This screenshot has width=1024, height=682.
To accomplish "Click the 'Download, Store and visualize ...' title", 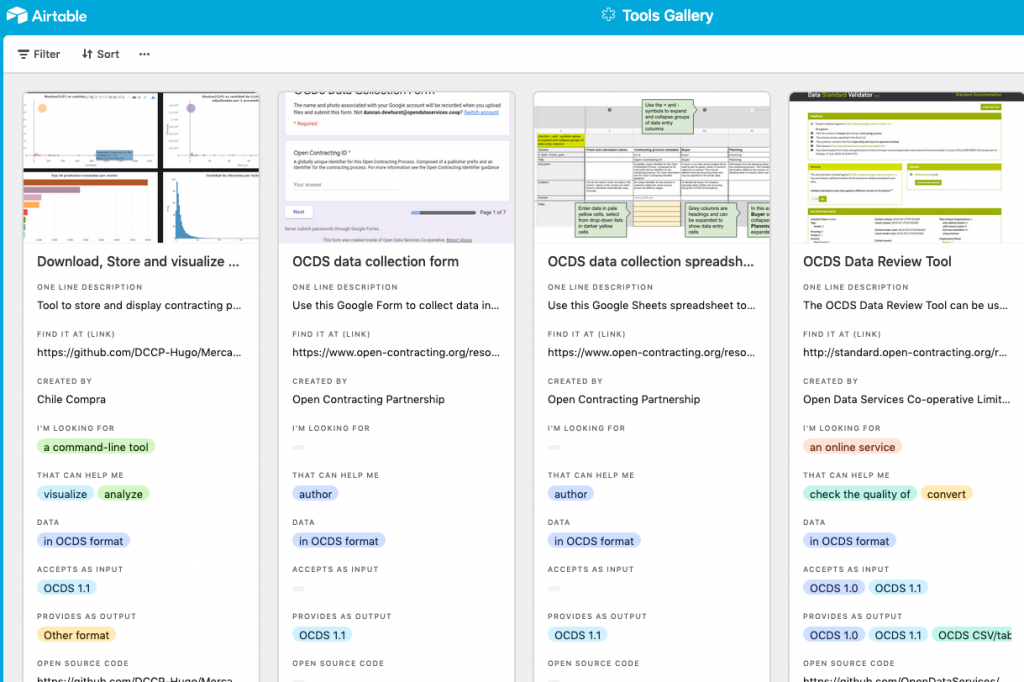I will click(x=138, y=261).
